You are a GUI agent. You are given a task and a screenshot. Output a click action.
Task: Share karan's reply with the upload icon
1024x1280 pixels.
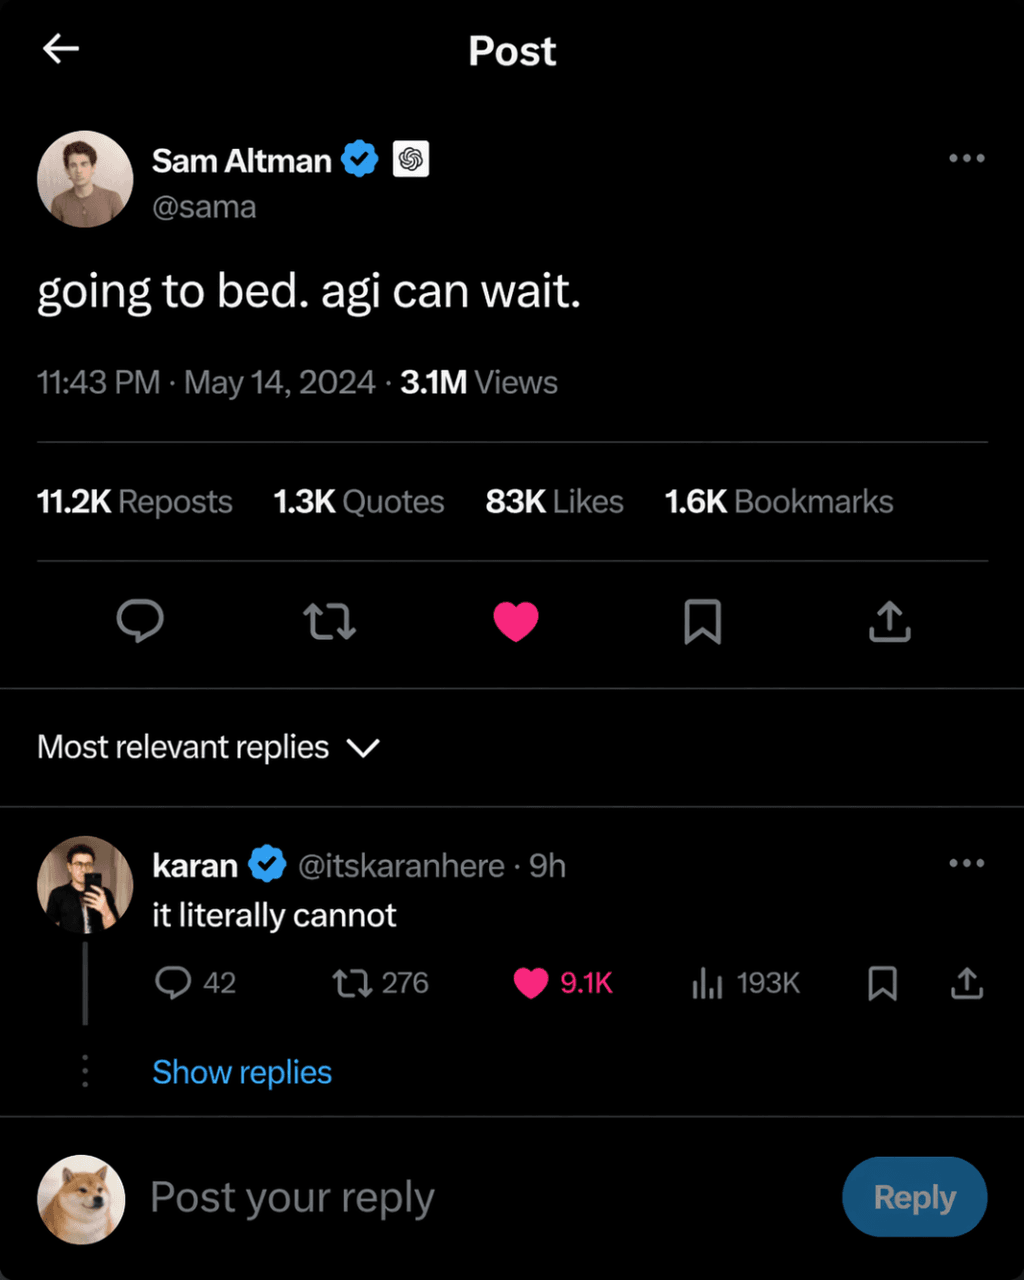click(966, 983)
